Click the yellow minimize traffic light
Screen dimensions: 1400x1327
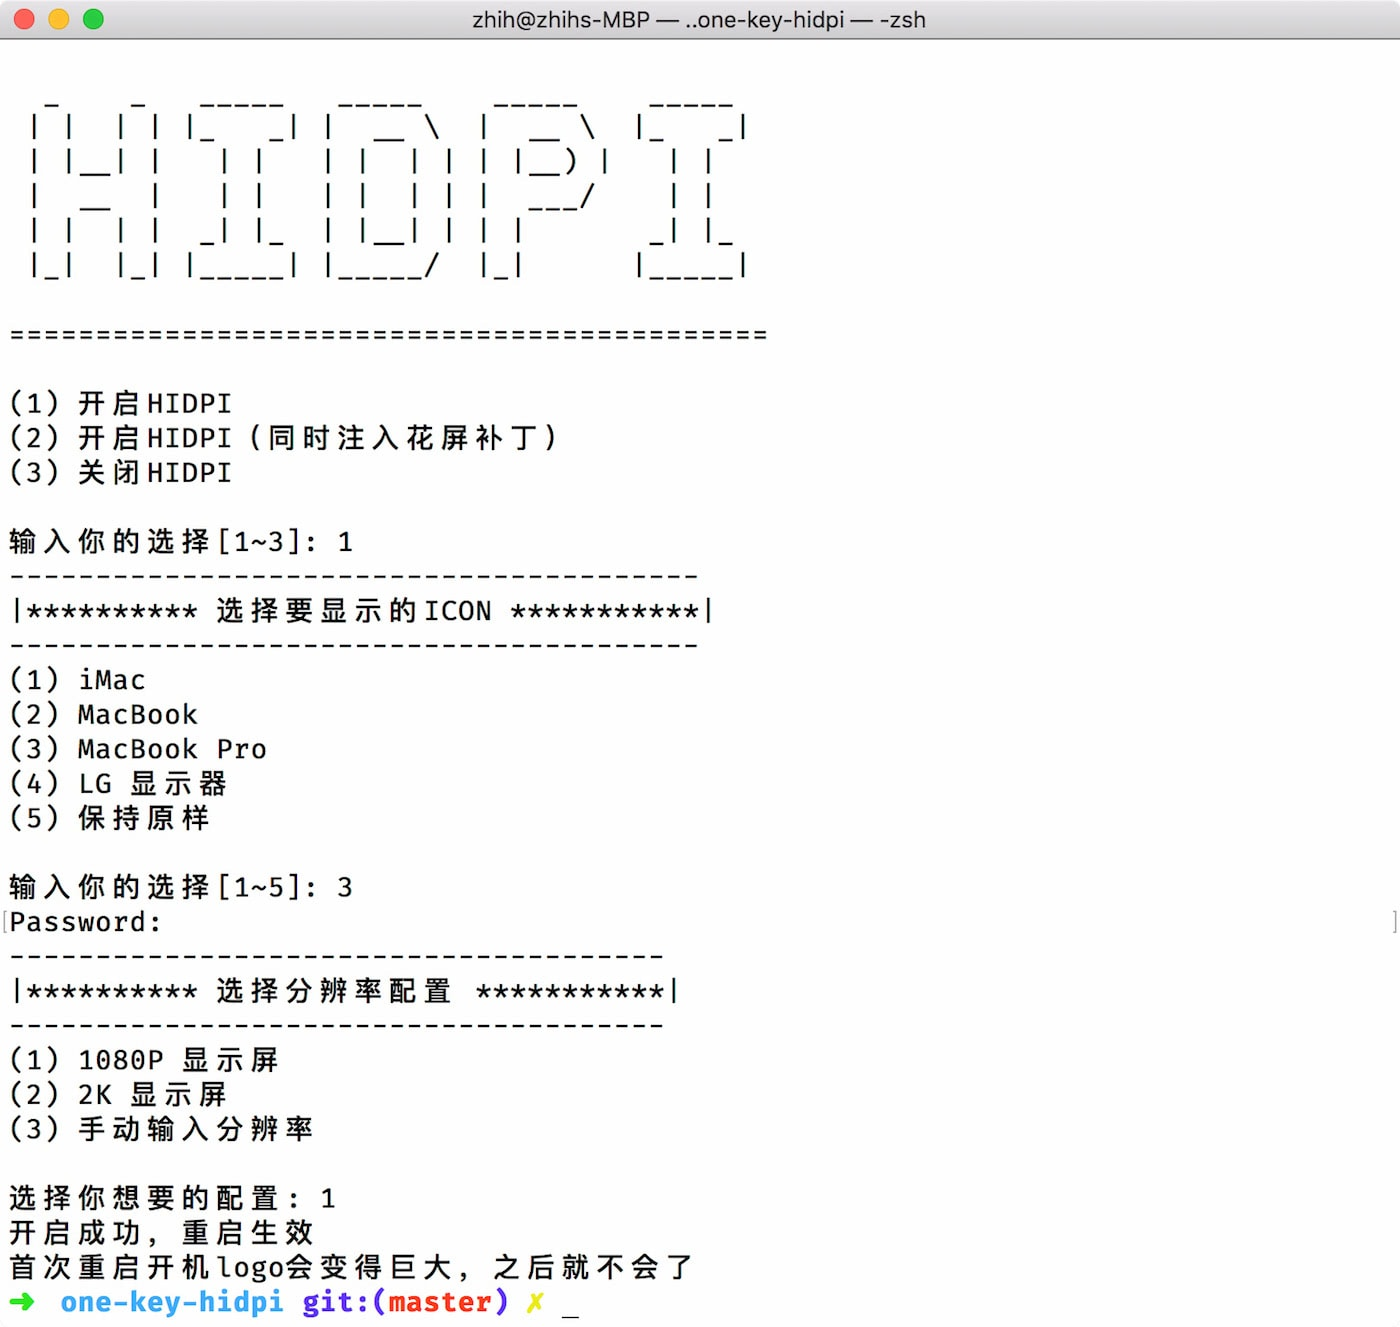[58, 18]
